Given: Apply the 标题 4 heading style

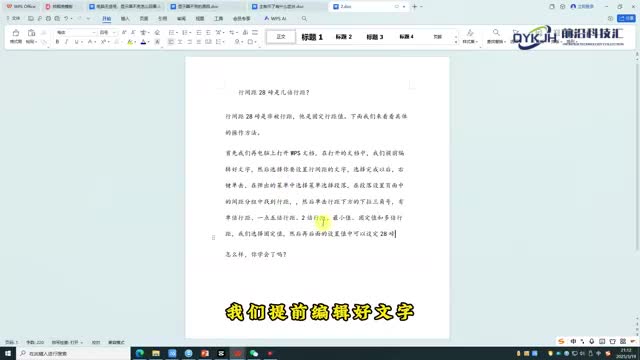Looking at the screenshot, I should (406, 37).
